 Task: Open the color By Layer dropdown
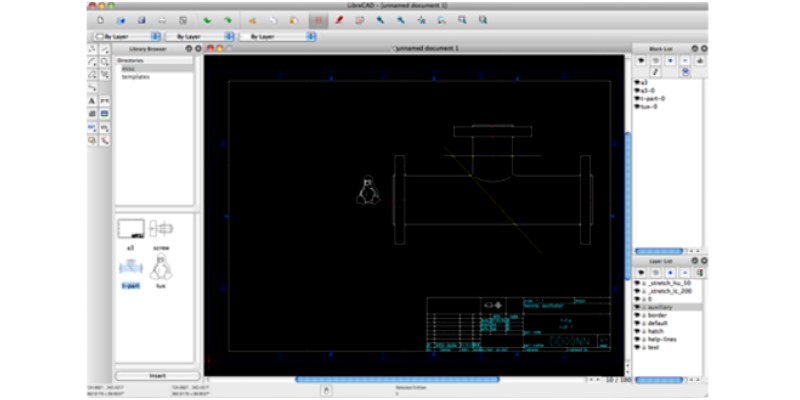(x=127, y=37)
